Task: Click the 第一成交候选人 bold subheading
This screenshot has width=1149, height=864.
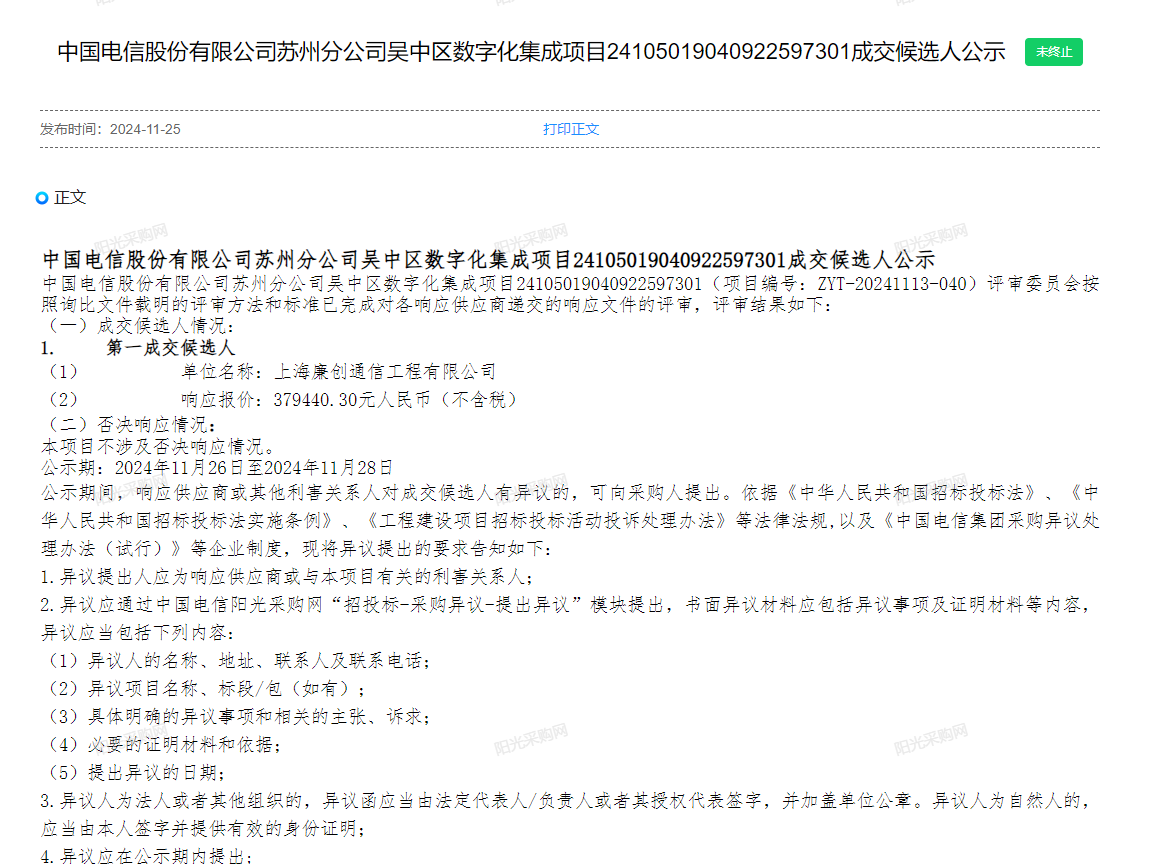Action: click(170, 348)
